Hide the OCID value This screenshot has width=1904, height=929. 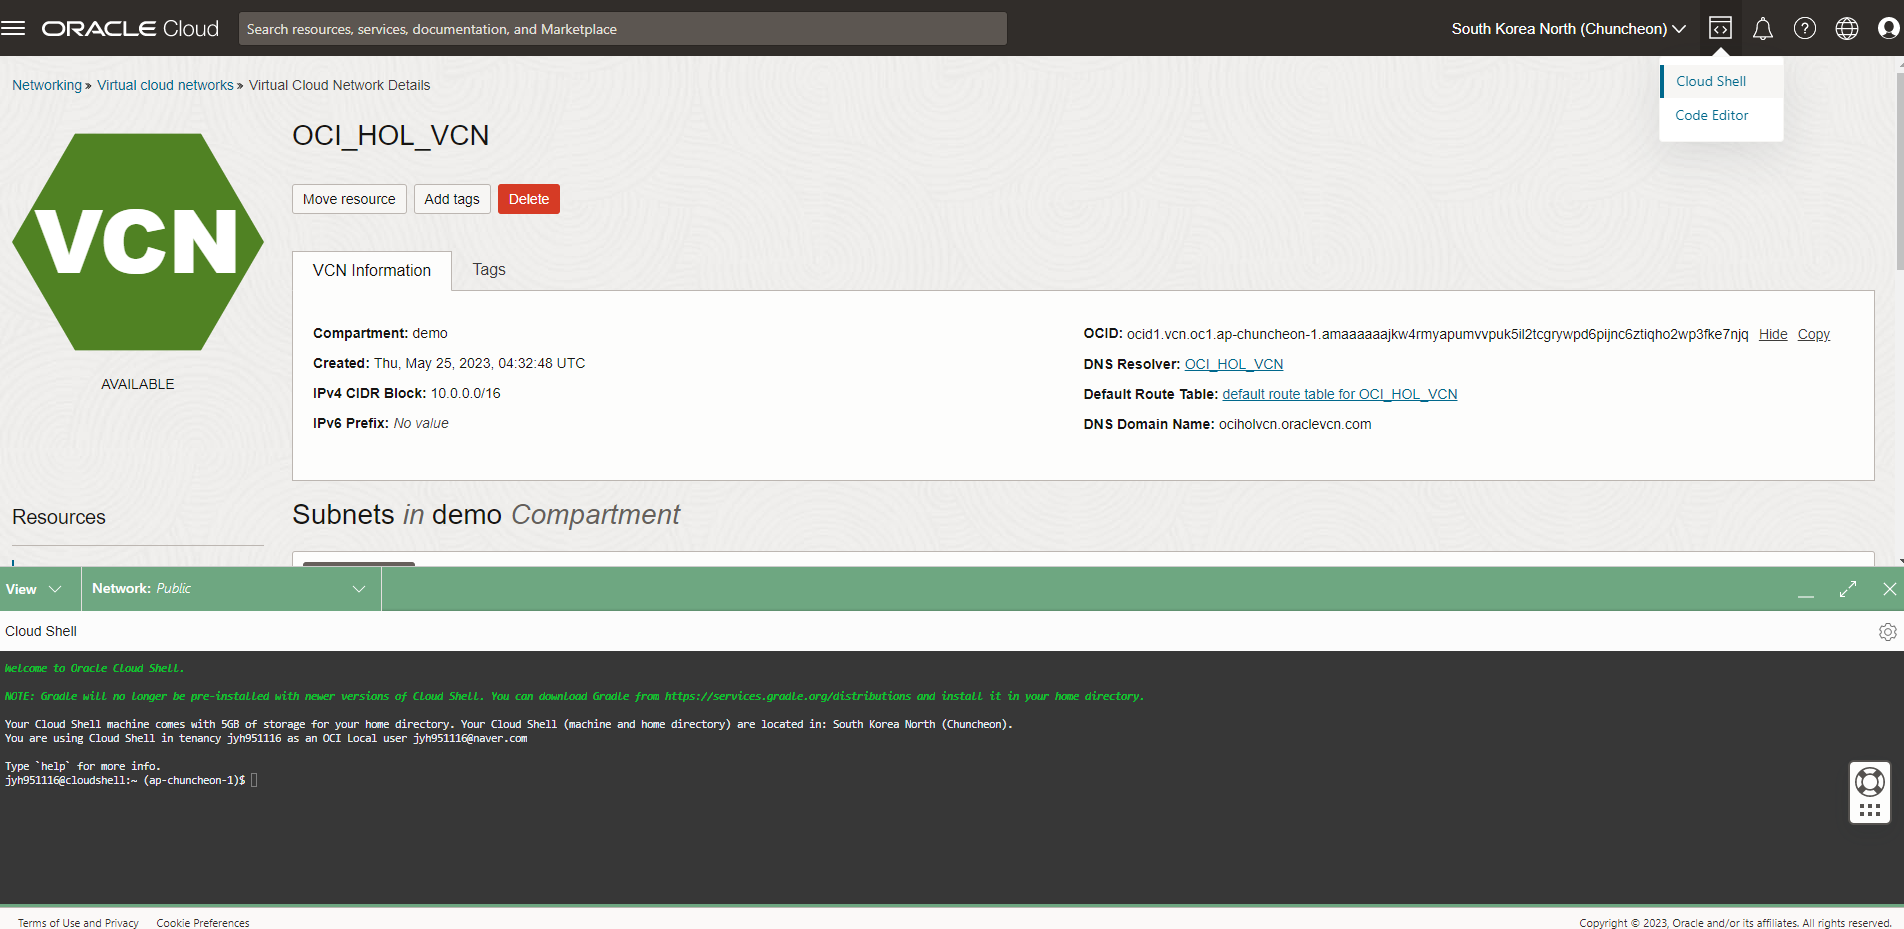click(1773, 334)
